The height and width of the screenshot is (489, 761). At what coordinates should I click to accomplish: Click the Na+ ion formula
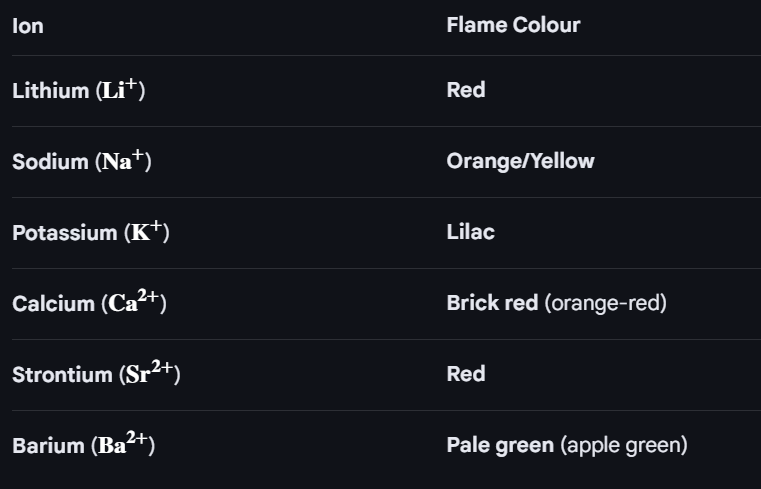[x=124, y=161]
